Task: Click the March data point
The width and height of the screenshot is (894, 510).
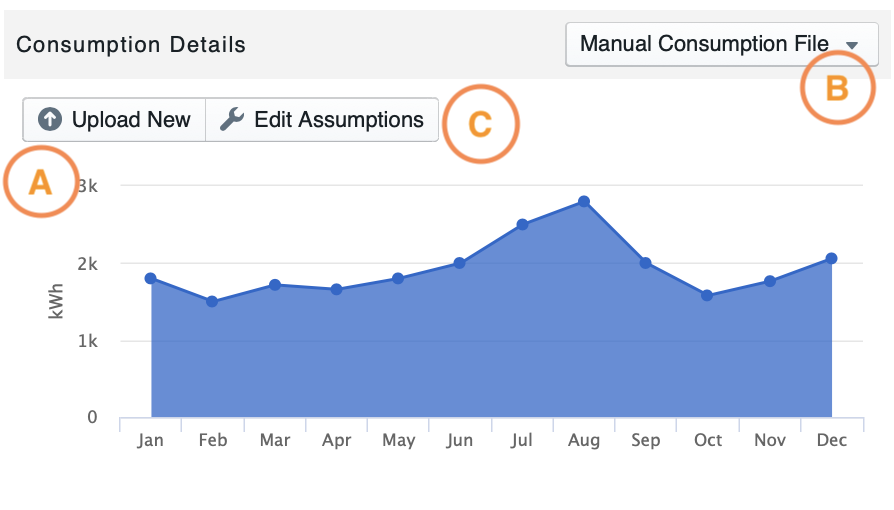Action: [274, 285]
